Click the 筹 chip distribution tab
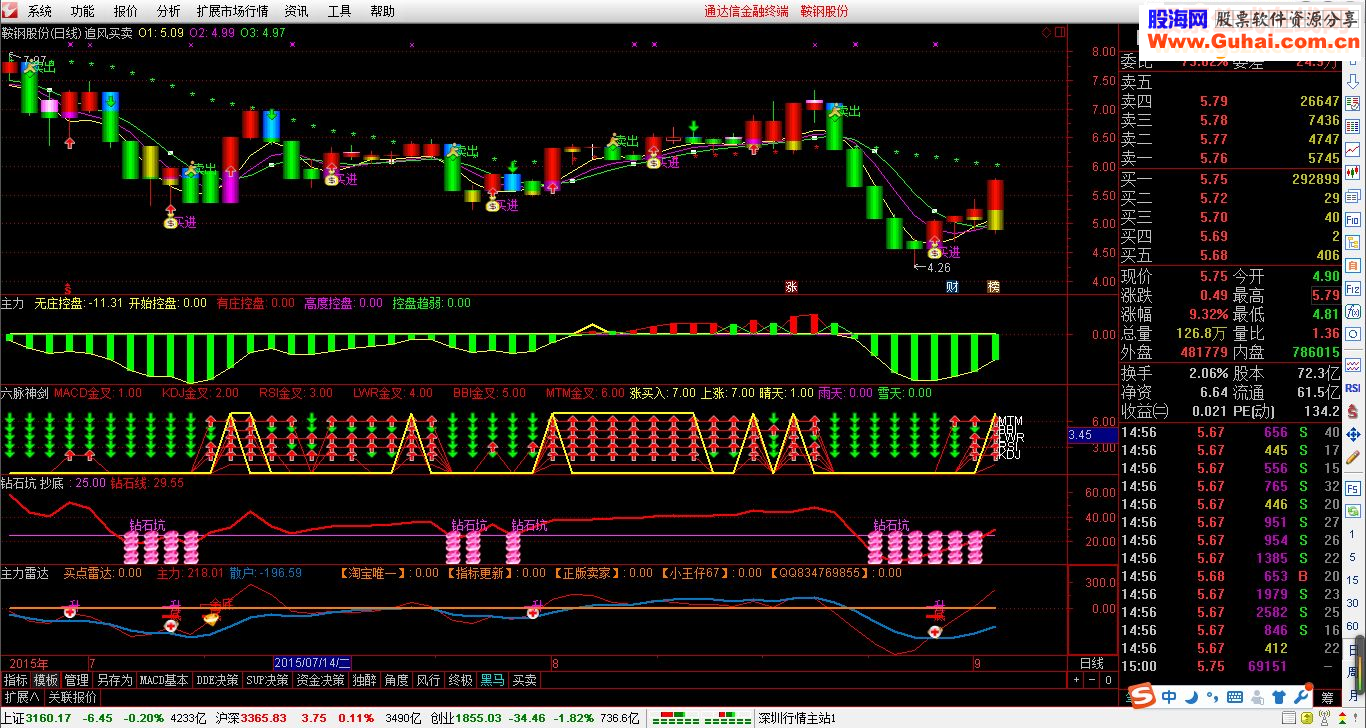Viewport: 1366px width, 728px height. [1328, 697]
